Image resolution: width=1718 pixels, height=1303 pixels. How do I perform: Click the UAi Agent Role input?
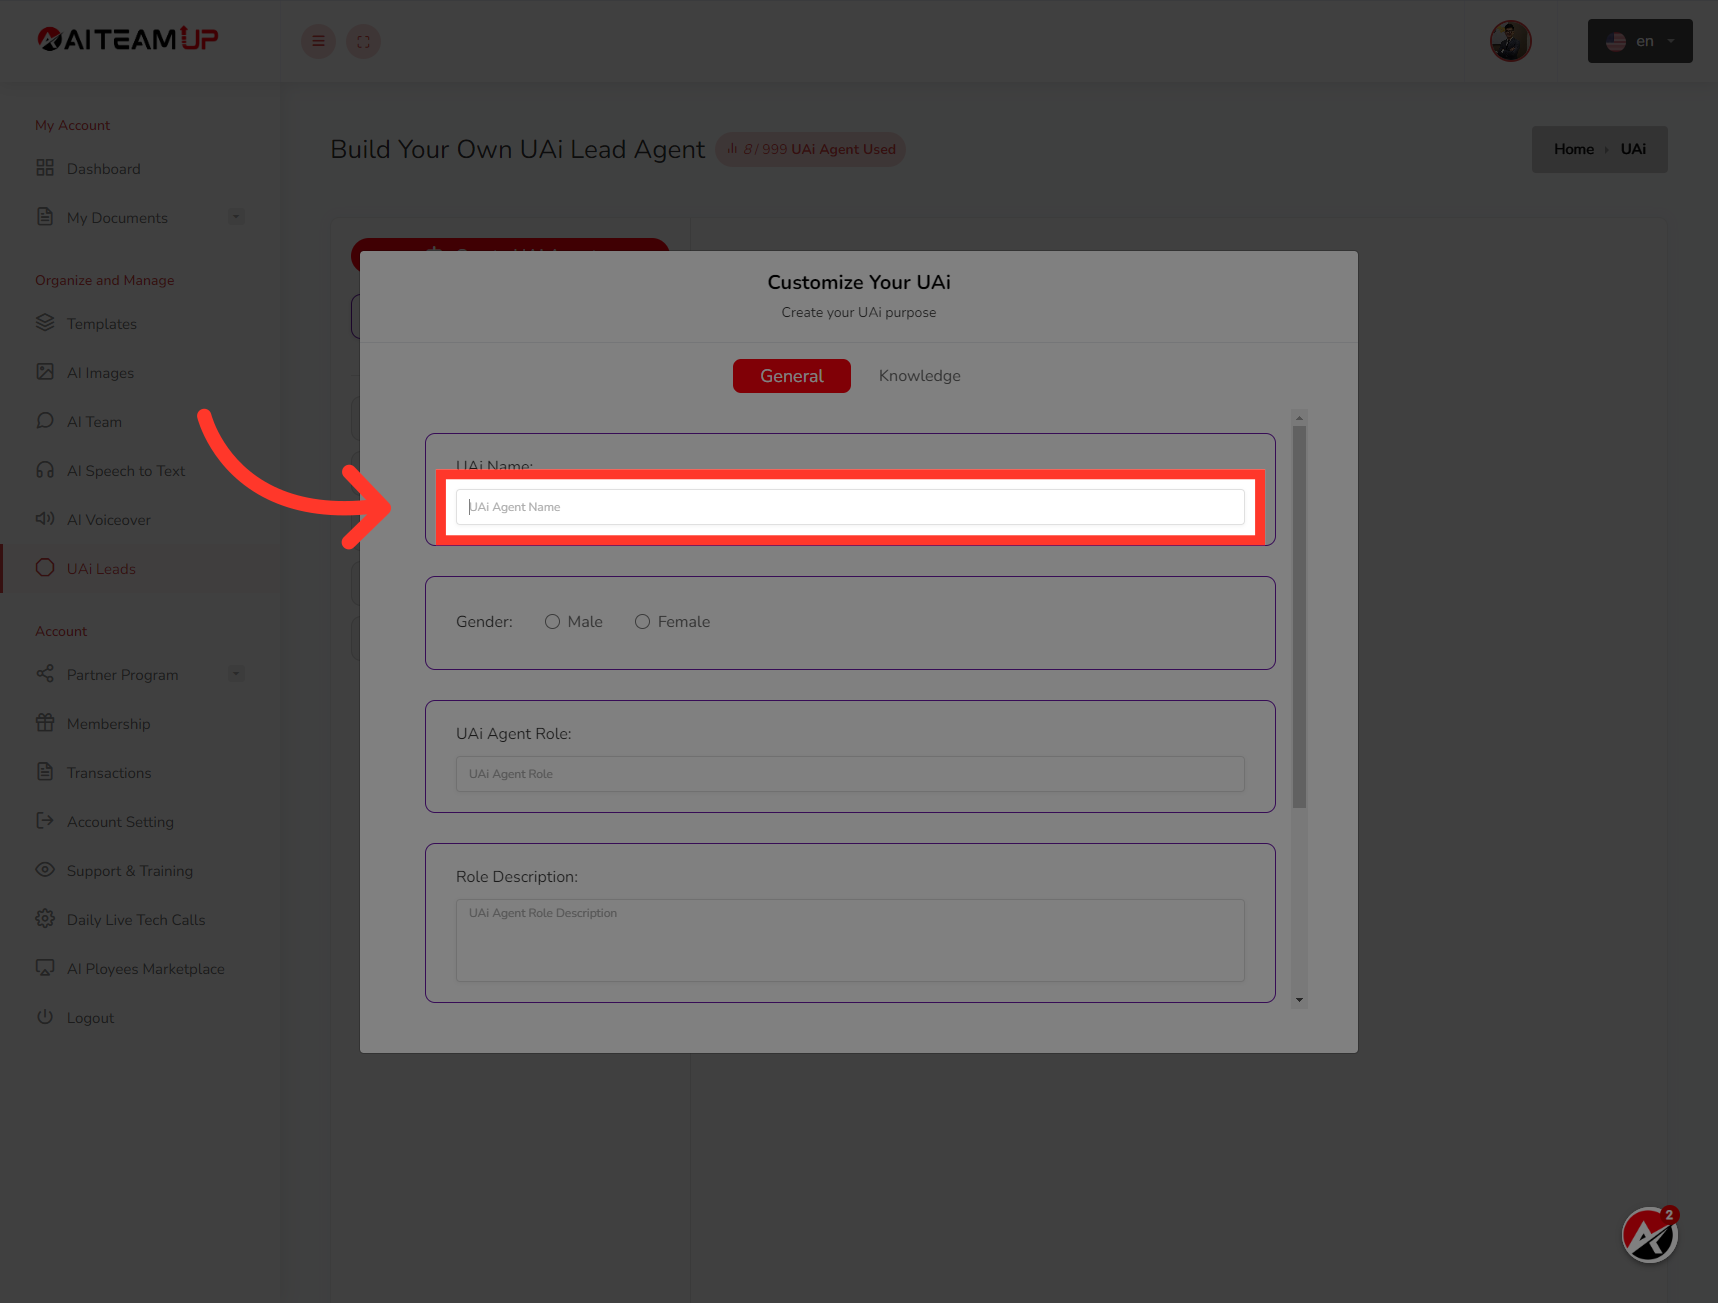point(850,774)
